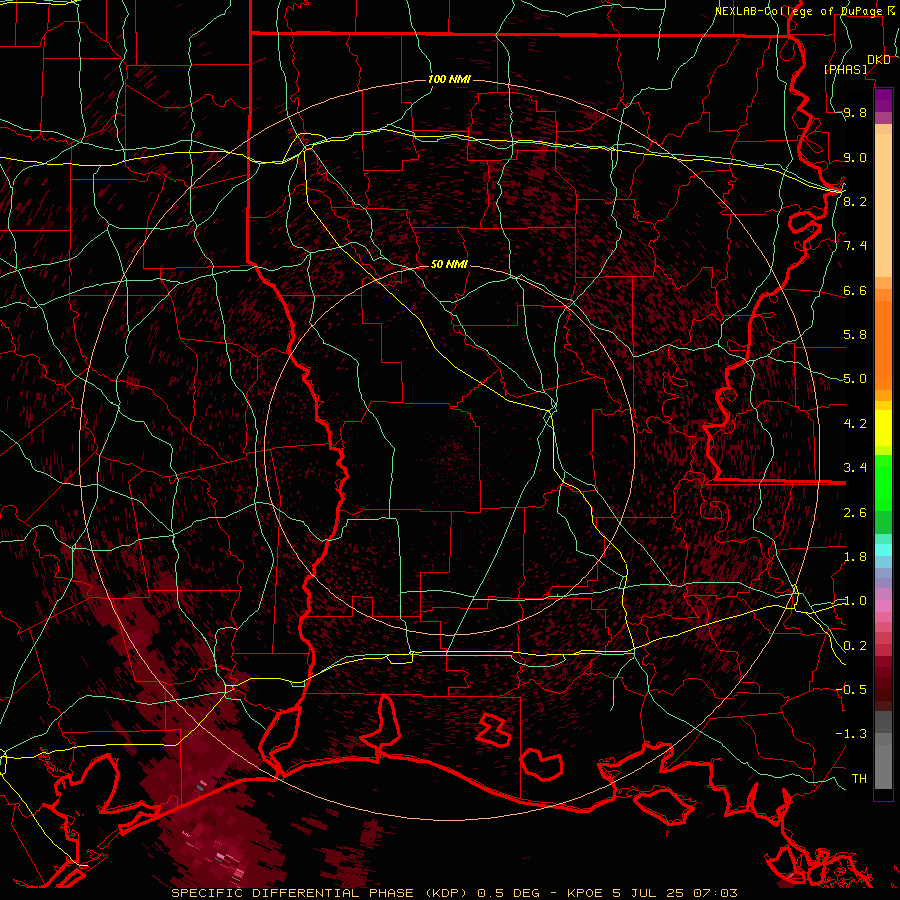Viewport: 900px width, 900px height.
Task: Click the 1.8 scale label
Action: (855, 557)
